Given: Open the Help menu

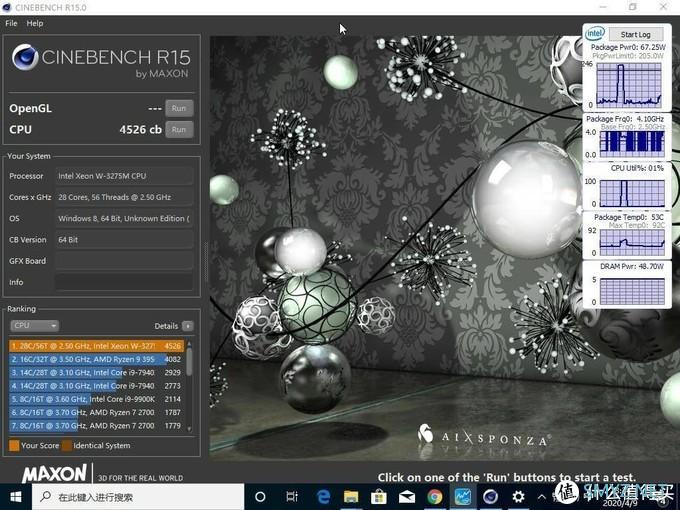Looking at the screenshot, I should [x=35, y=23].
